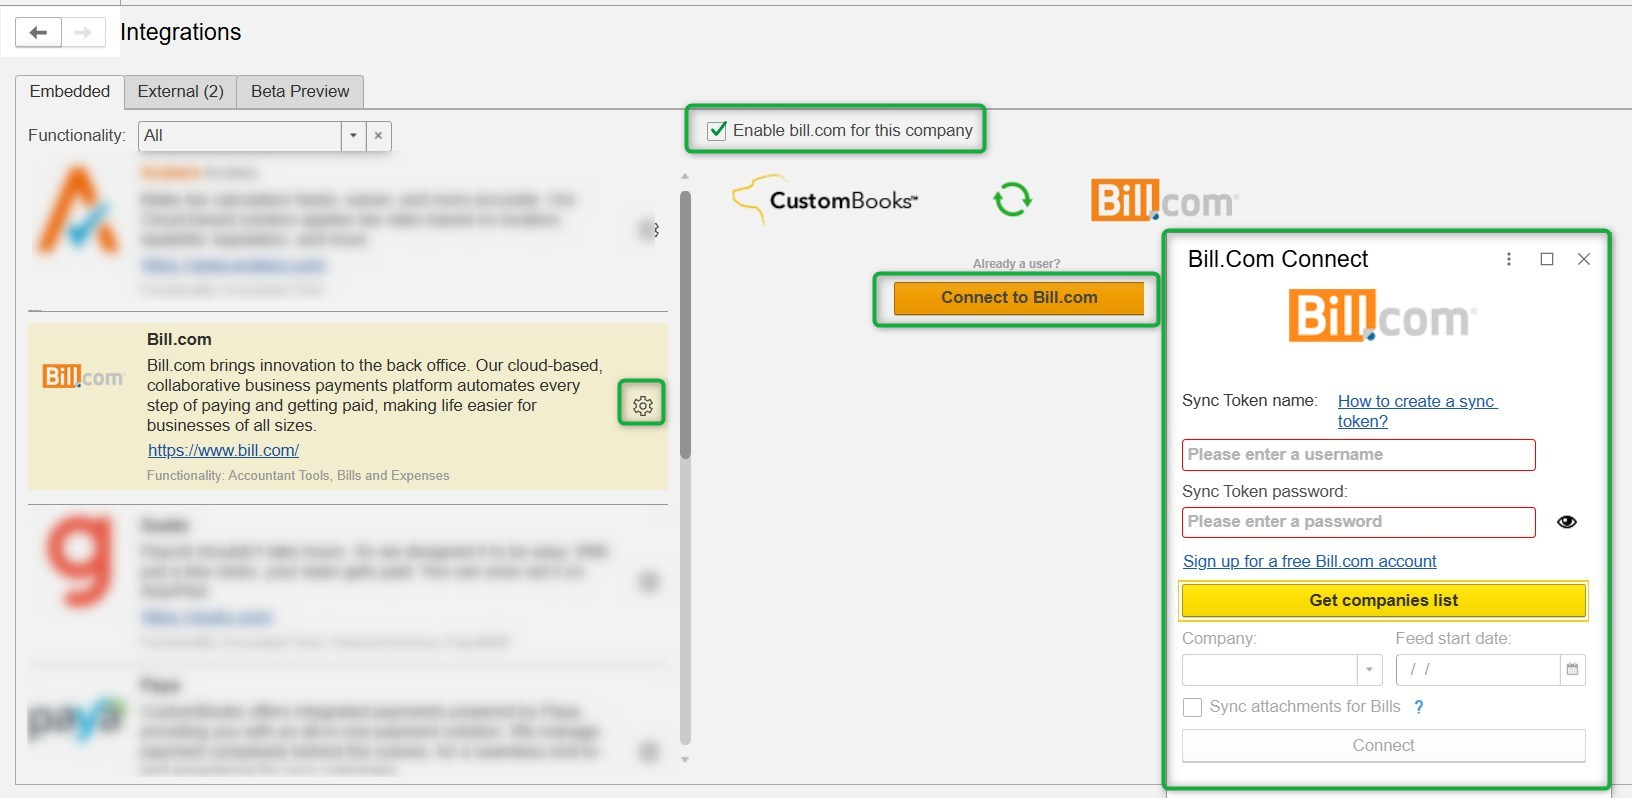Open the Sign up for free Bill.com account link
Viewport: 1632px width, 798px height.
[x=1309, y=561]
